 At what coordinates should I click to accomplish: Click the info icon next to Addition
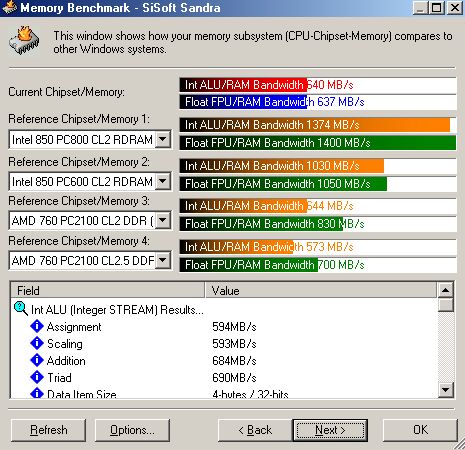coord(37,360)
